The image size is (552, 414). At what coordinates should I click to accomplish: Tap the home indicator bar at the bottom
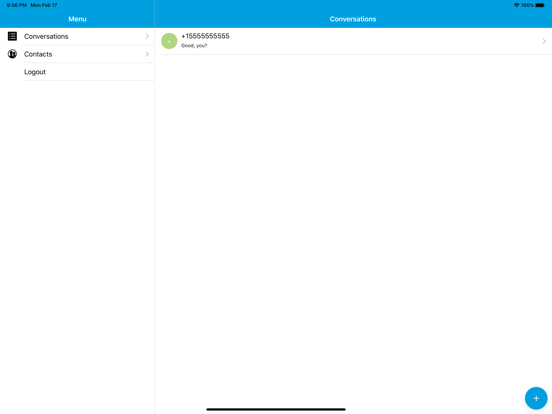276,409
